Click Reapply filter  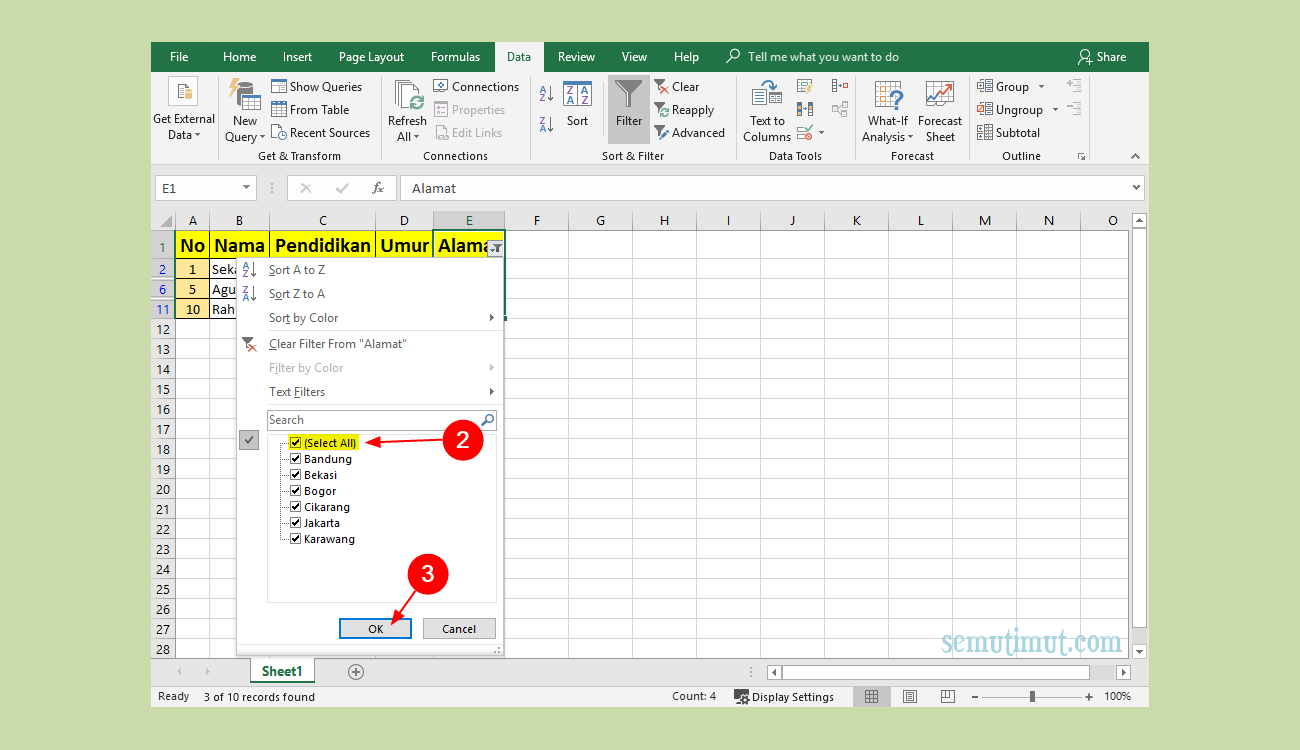[x=684, y=110]
